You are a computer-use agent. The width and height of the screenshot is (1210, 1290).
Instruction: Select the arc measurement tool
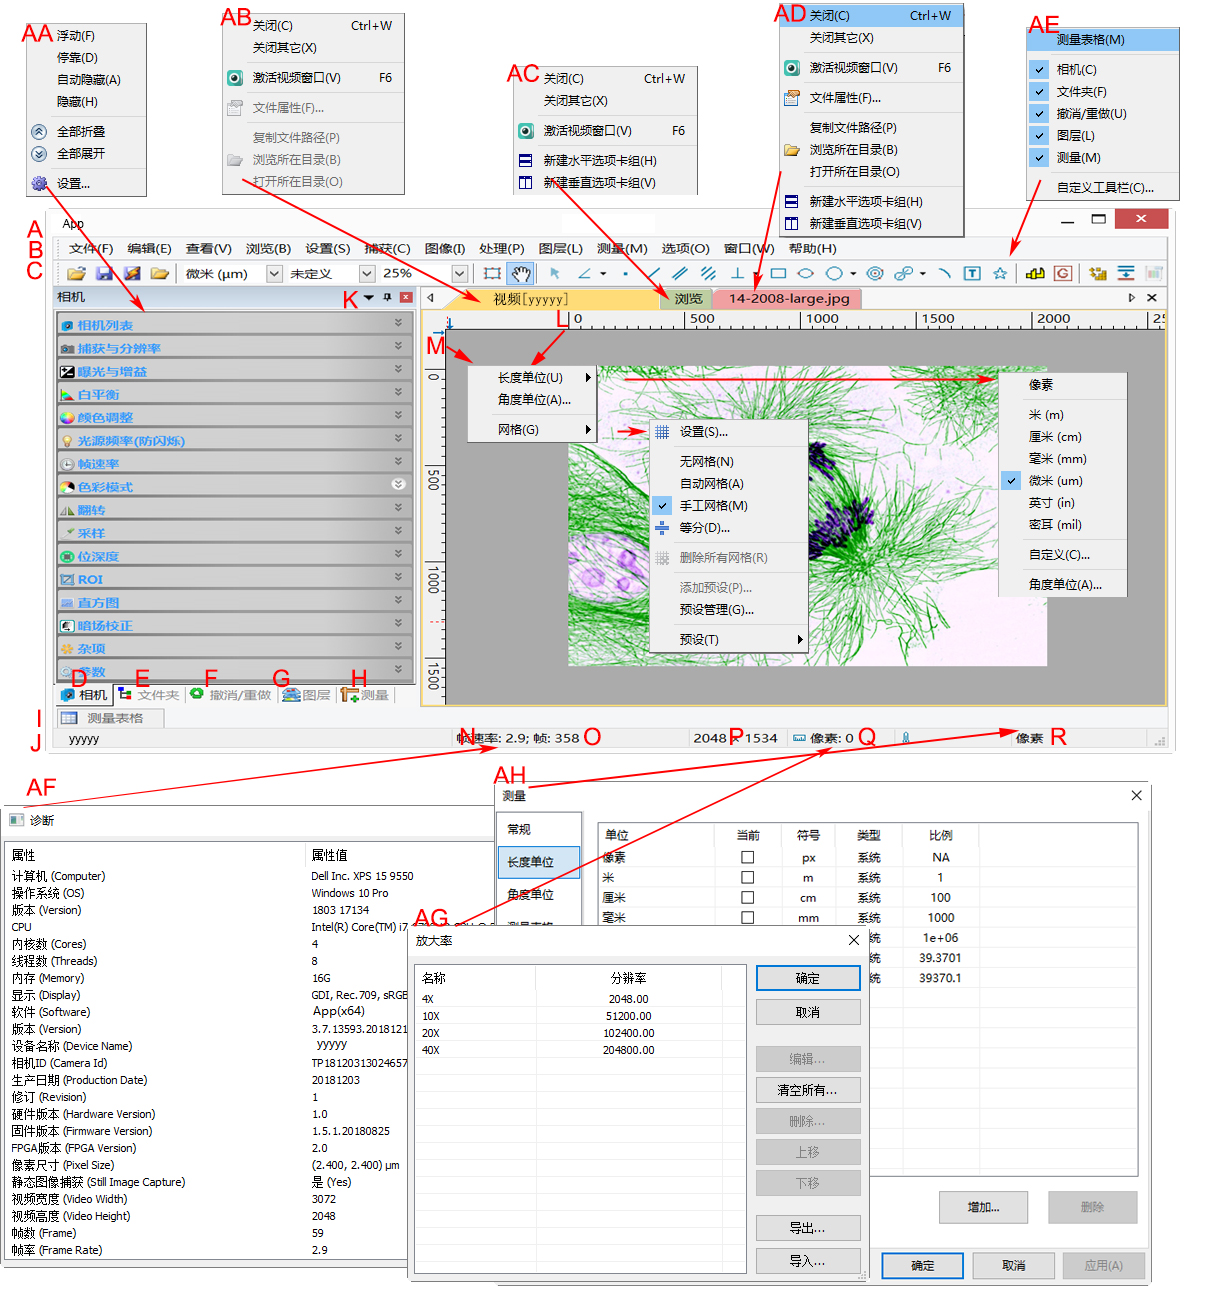pyautogui.click(x=944, y=273)
